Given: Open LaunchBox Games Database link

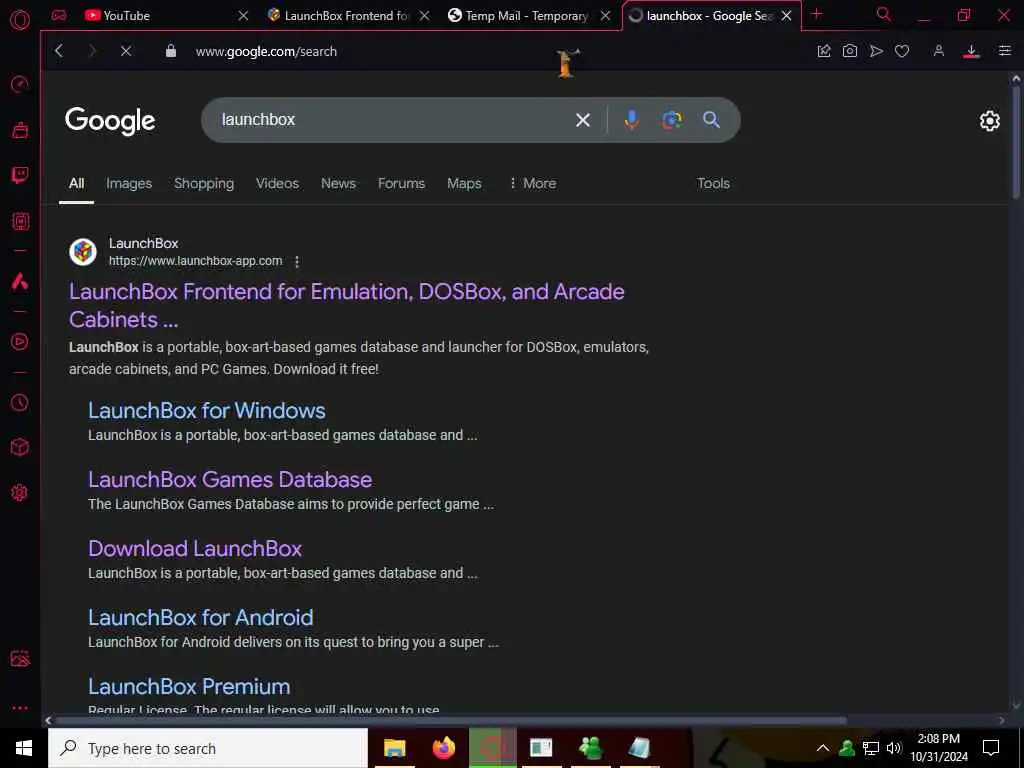Looking at the screenshot, I should click(x=230, y=479).
